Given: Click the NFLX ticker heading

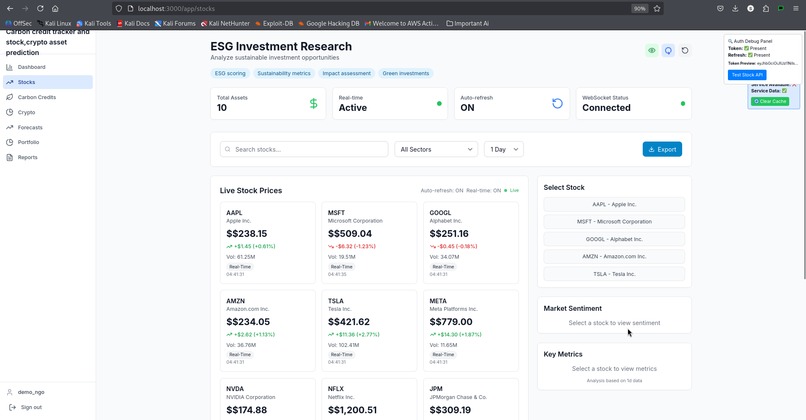Looking at the screenshot, I should tap(336, 389).
